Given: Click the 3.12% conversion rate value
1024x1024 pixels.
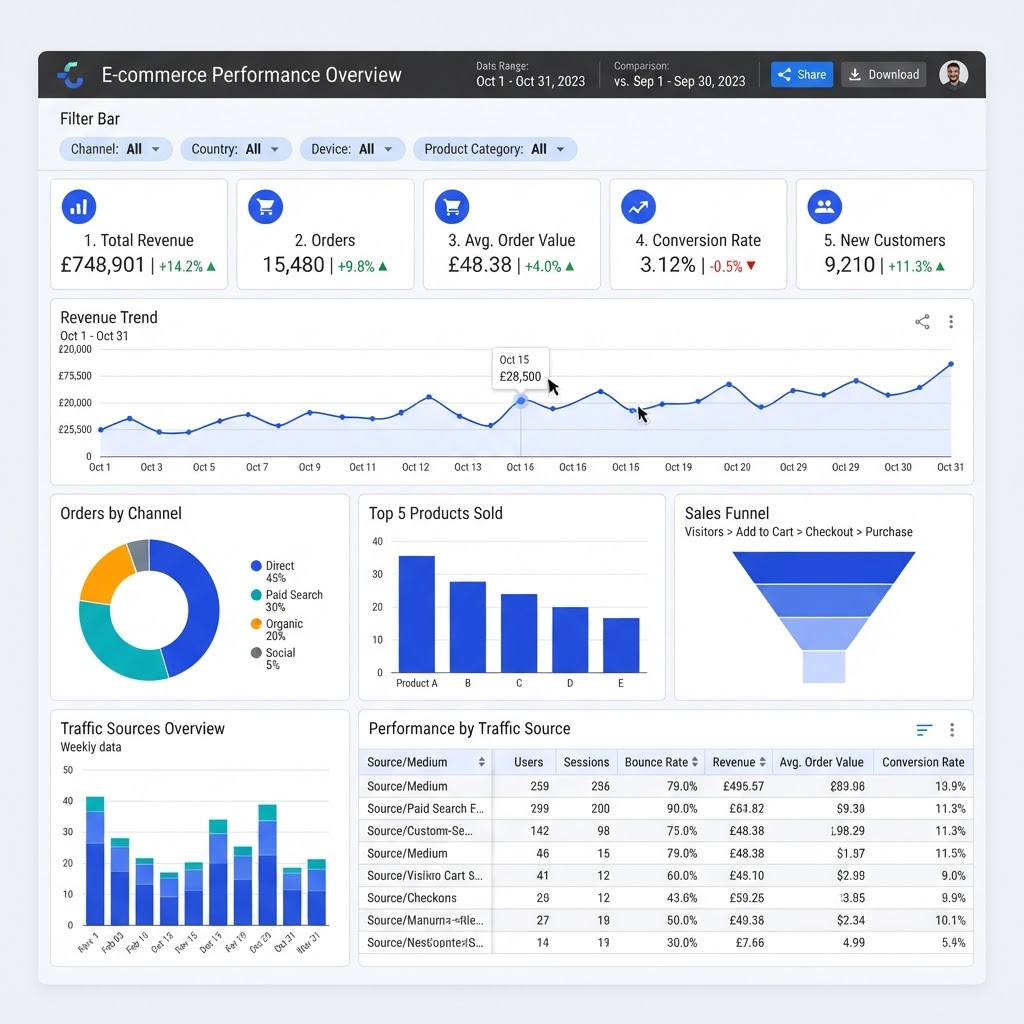Looking at the screenshot, I should [x=667, y=264].
